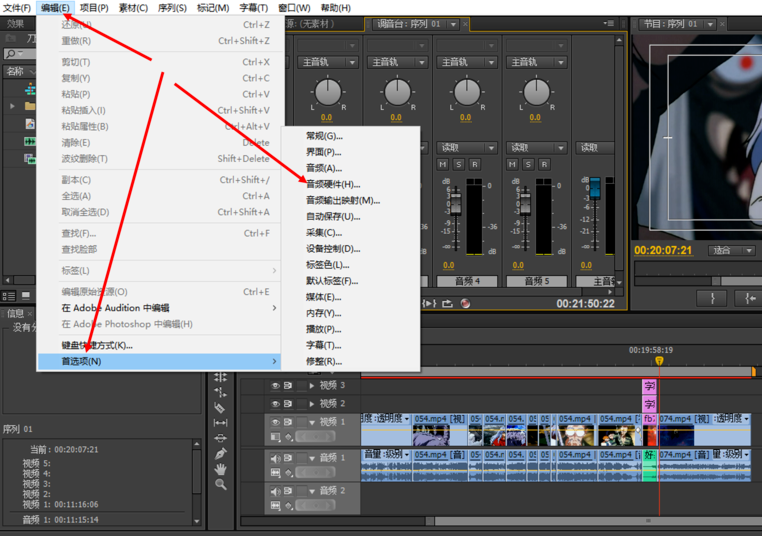Click the timeline playhead marker

coord(659,361)
